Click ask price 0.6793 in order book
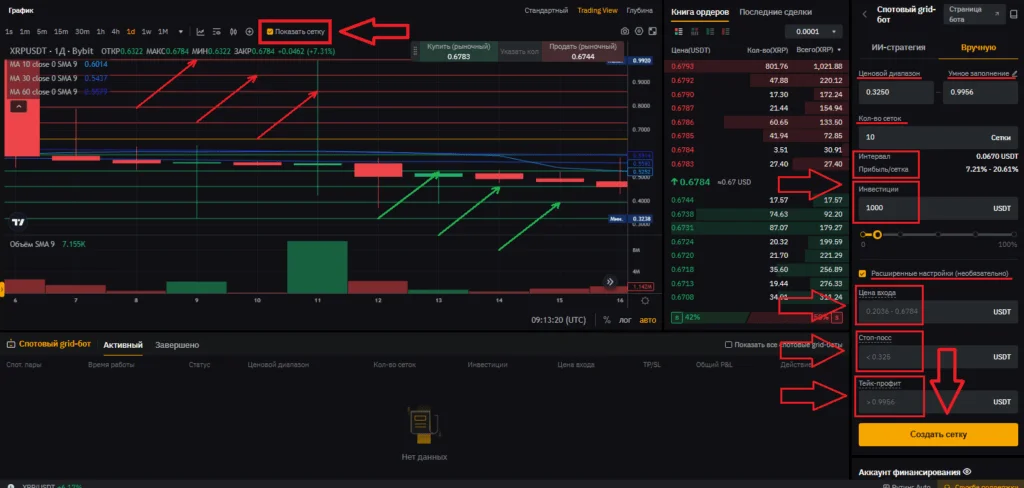Screen dimensions: 1024x488 pos(682,66)
